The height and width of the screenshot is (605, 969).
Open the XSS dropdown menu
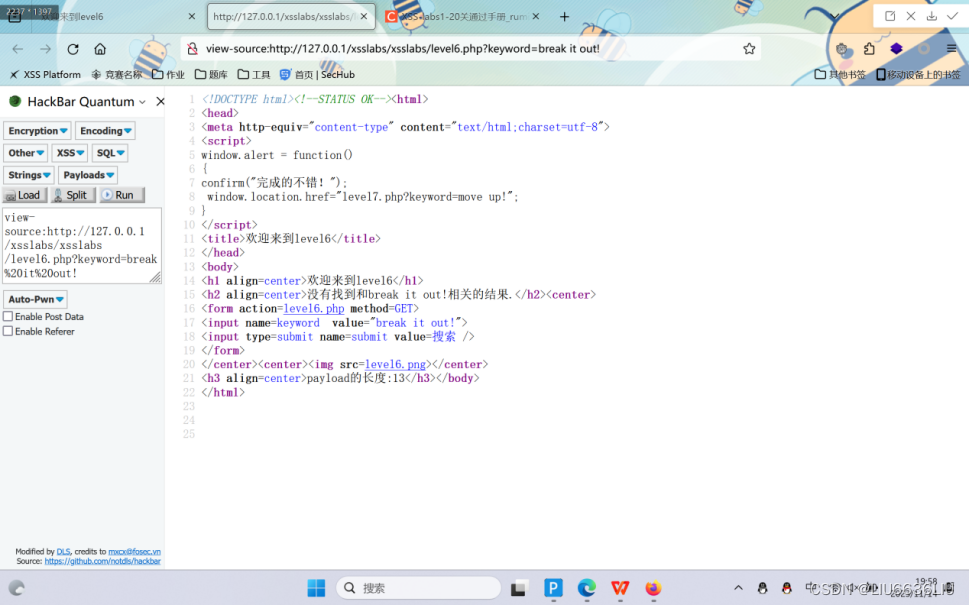(x=69, y=153)
